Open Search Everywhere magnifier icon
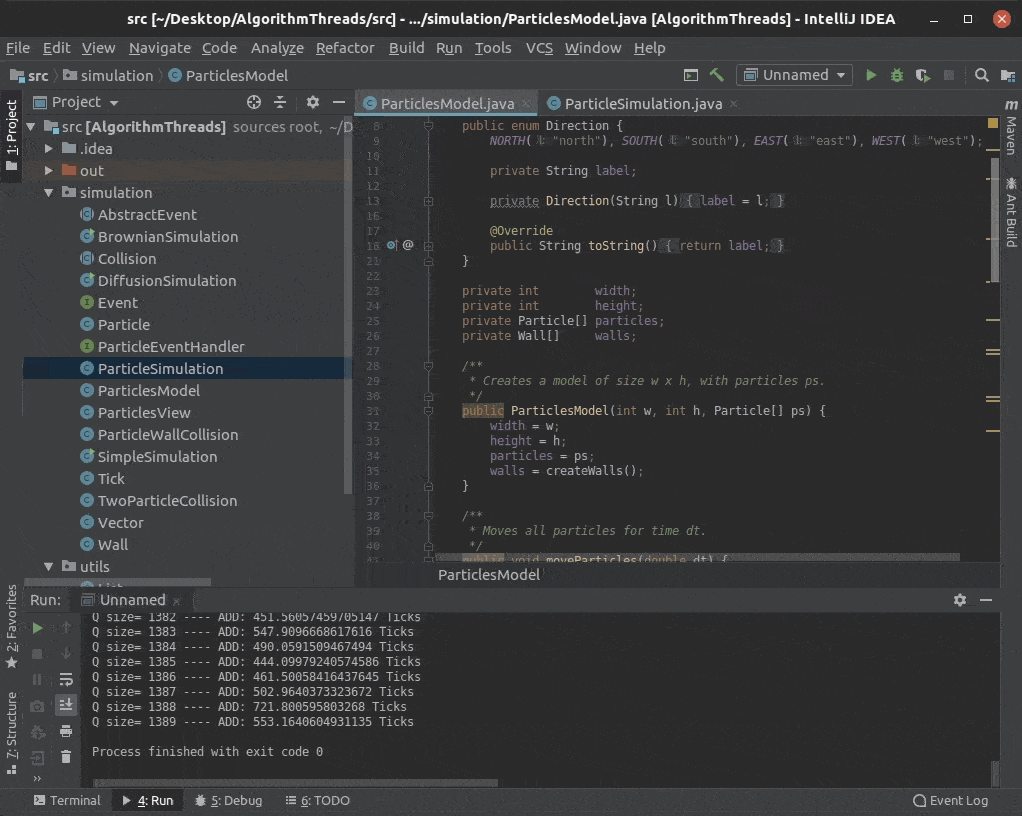Viewport: 1022px width, 816px height. click(x=982, y=75)
